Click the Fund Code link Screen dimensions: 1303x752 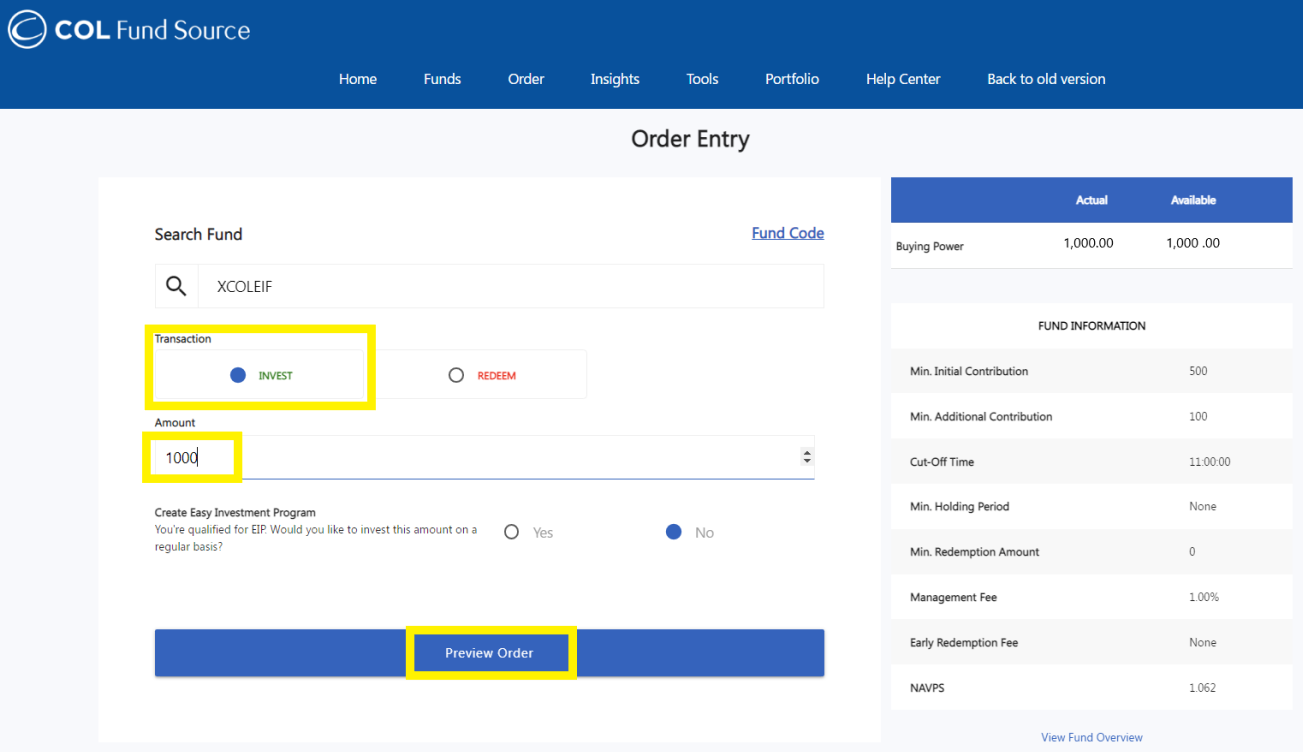(x=788, y=233)
